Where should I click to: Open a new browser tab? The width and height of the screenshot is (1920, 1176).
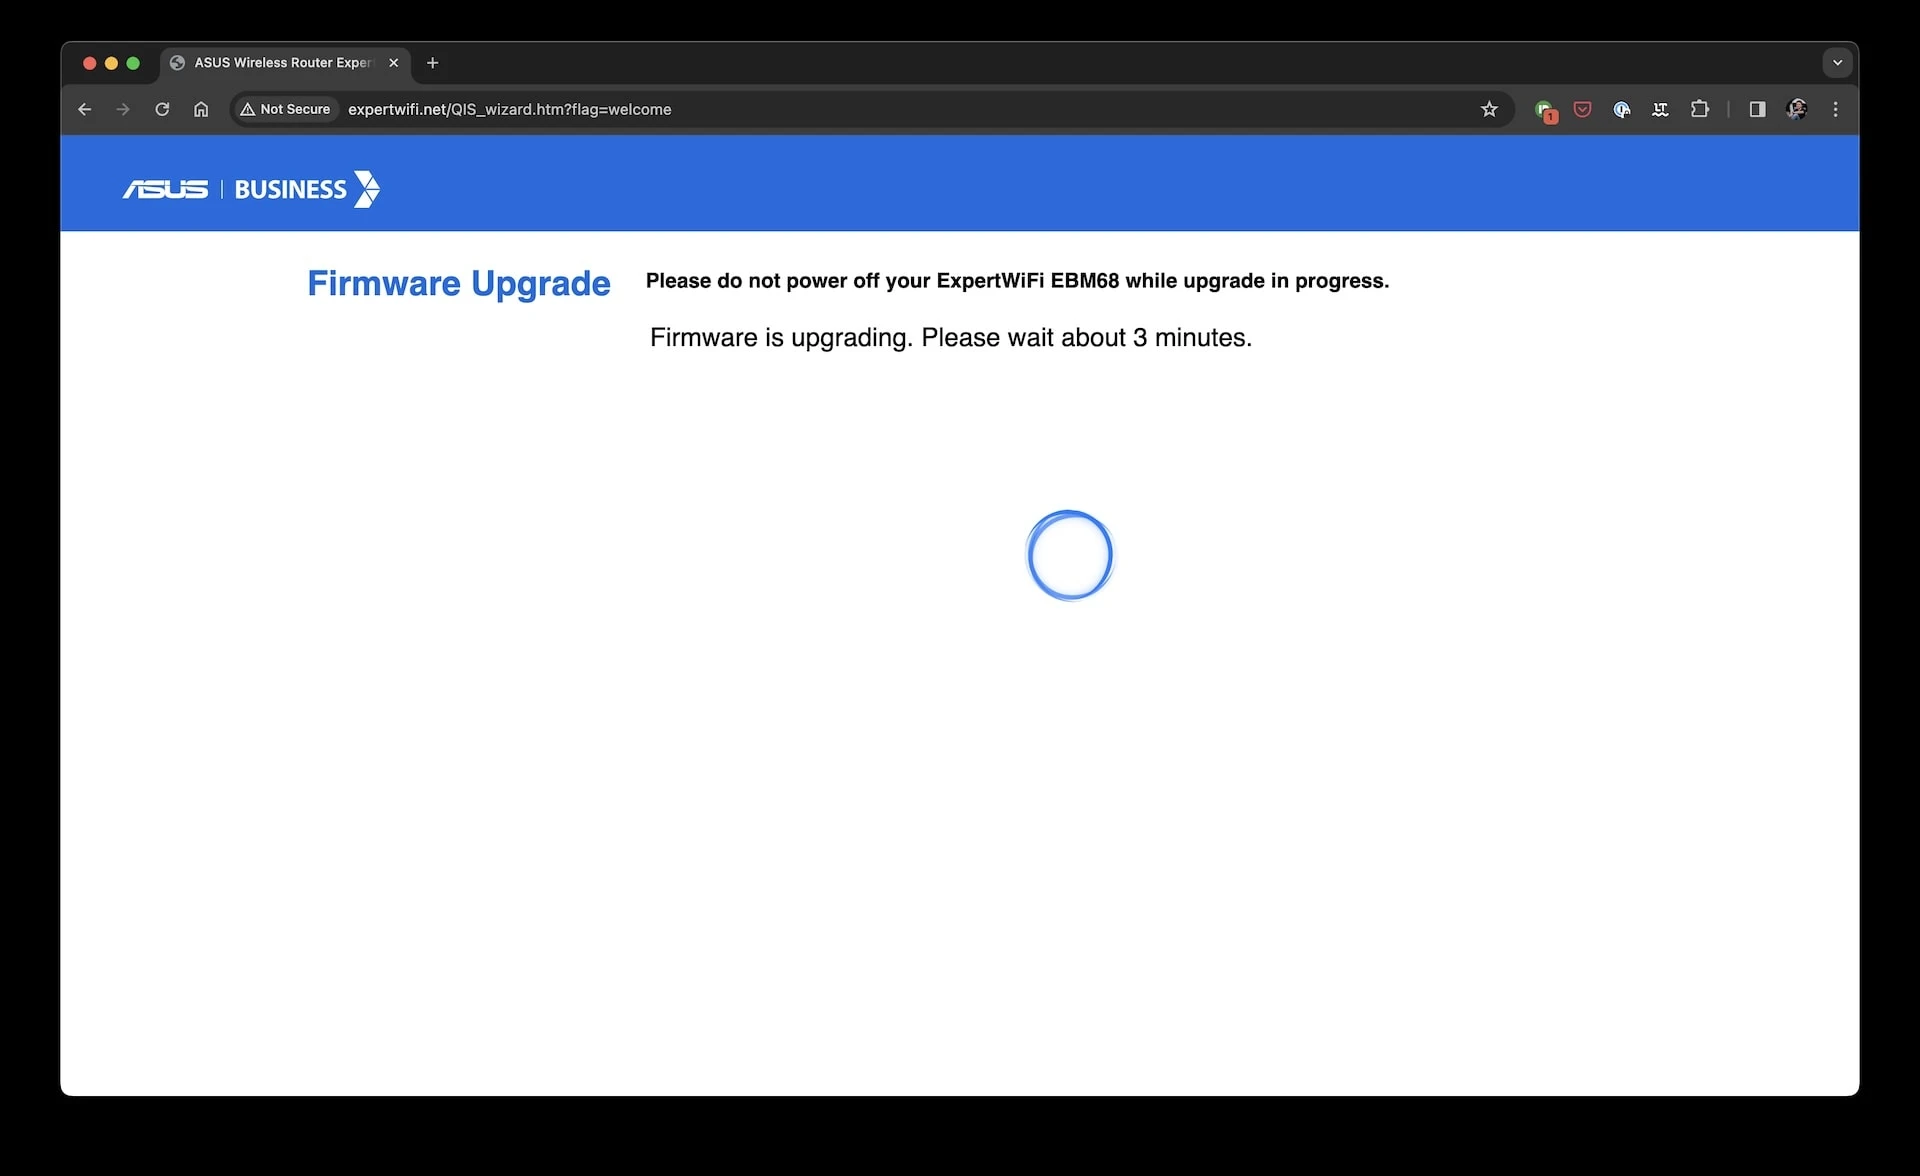click(432, 63)
